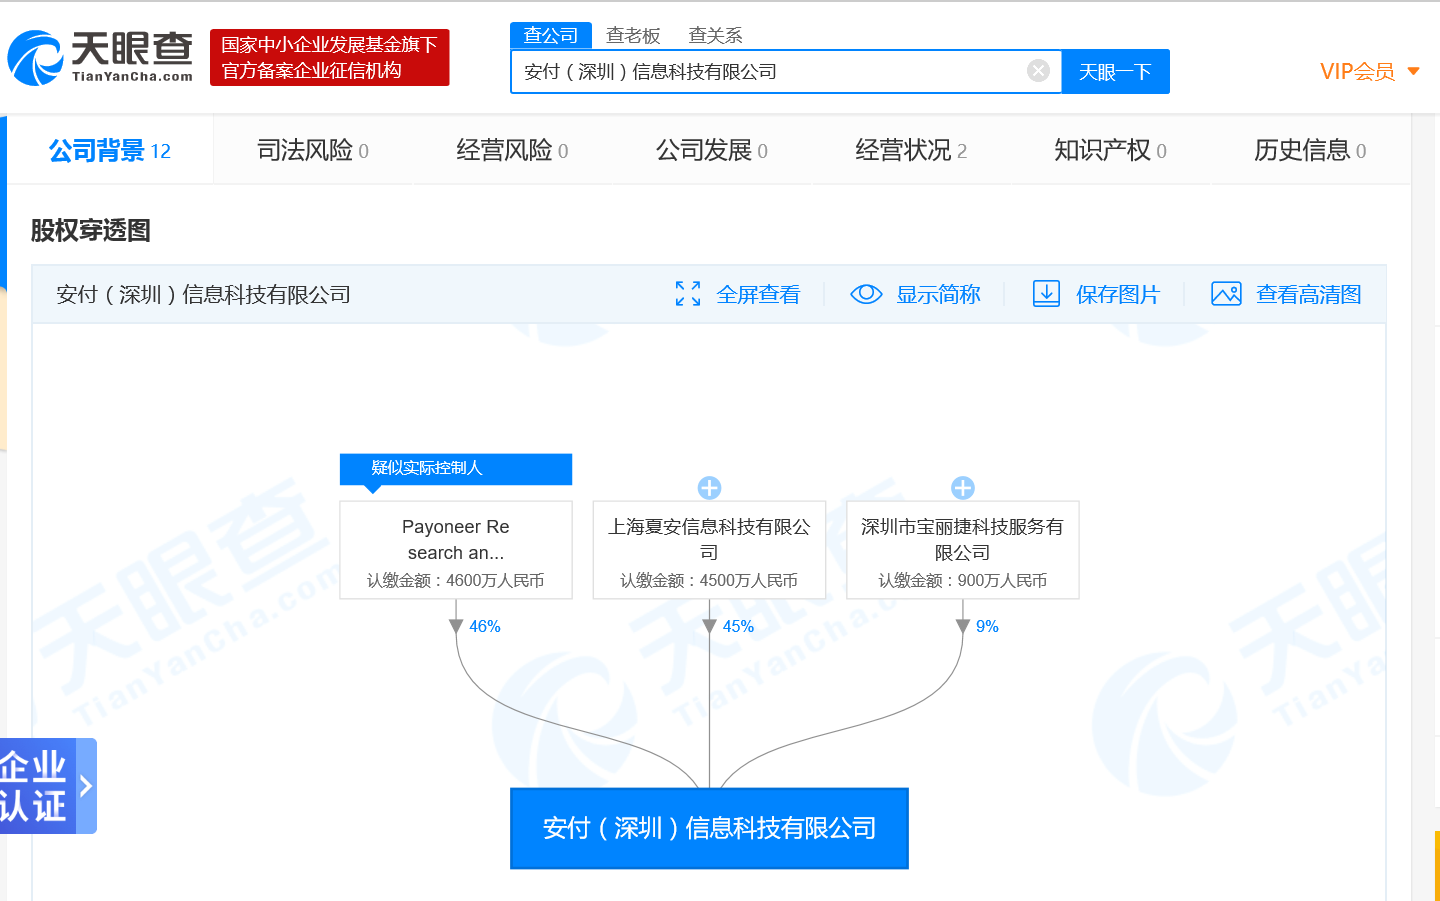Viewport: 1440px width, 901px height.
Task: Click the 查看高清图 link
Action: coord(1309,294)
